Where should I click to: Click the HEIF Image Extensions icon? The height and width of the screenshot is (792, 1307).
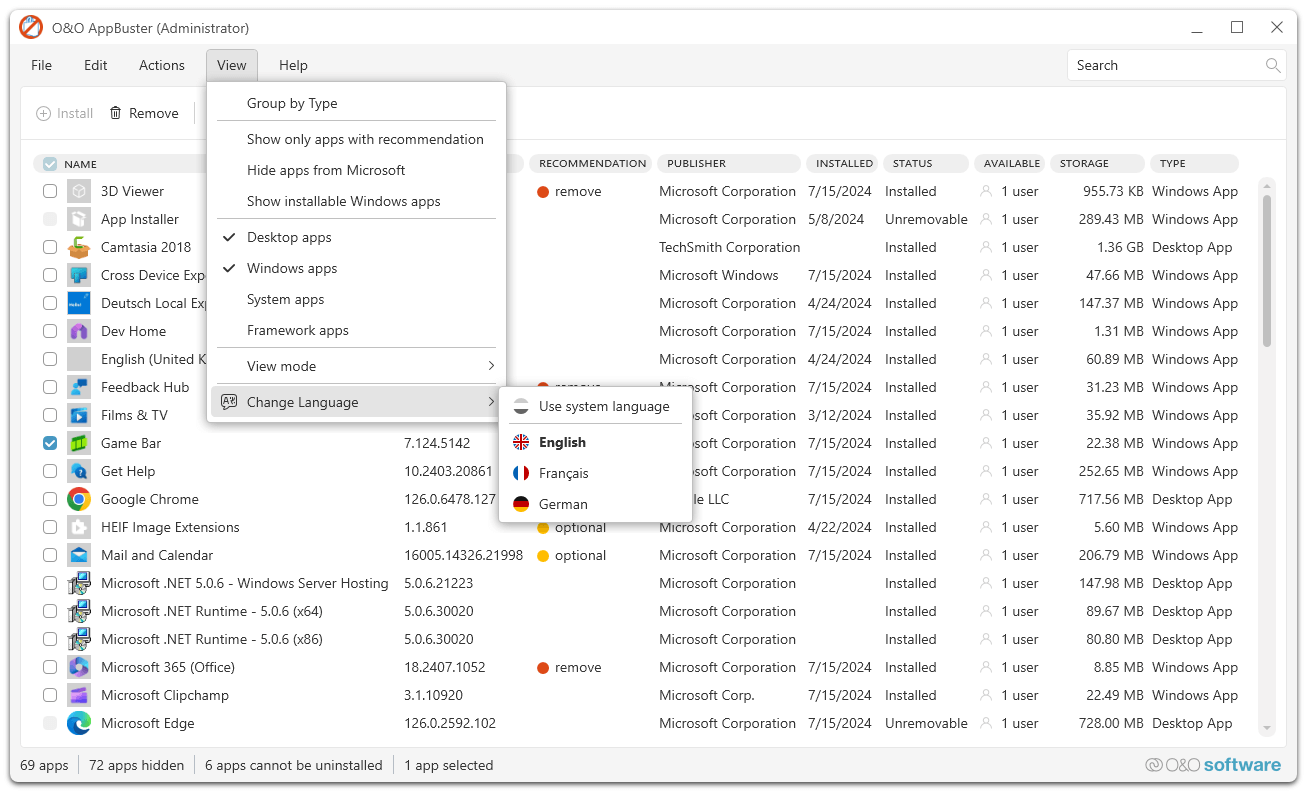[x=79, y=527]
